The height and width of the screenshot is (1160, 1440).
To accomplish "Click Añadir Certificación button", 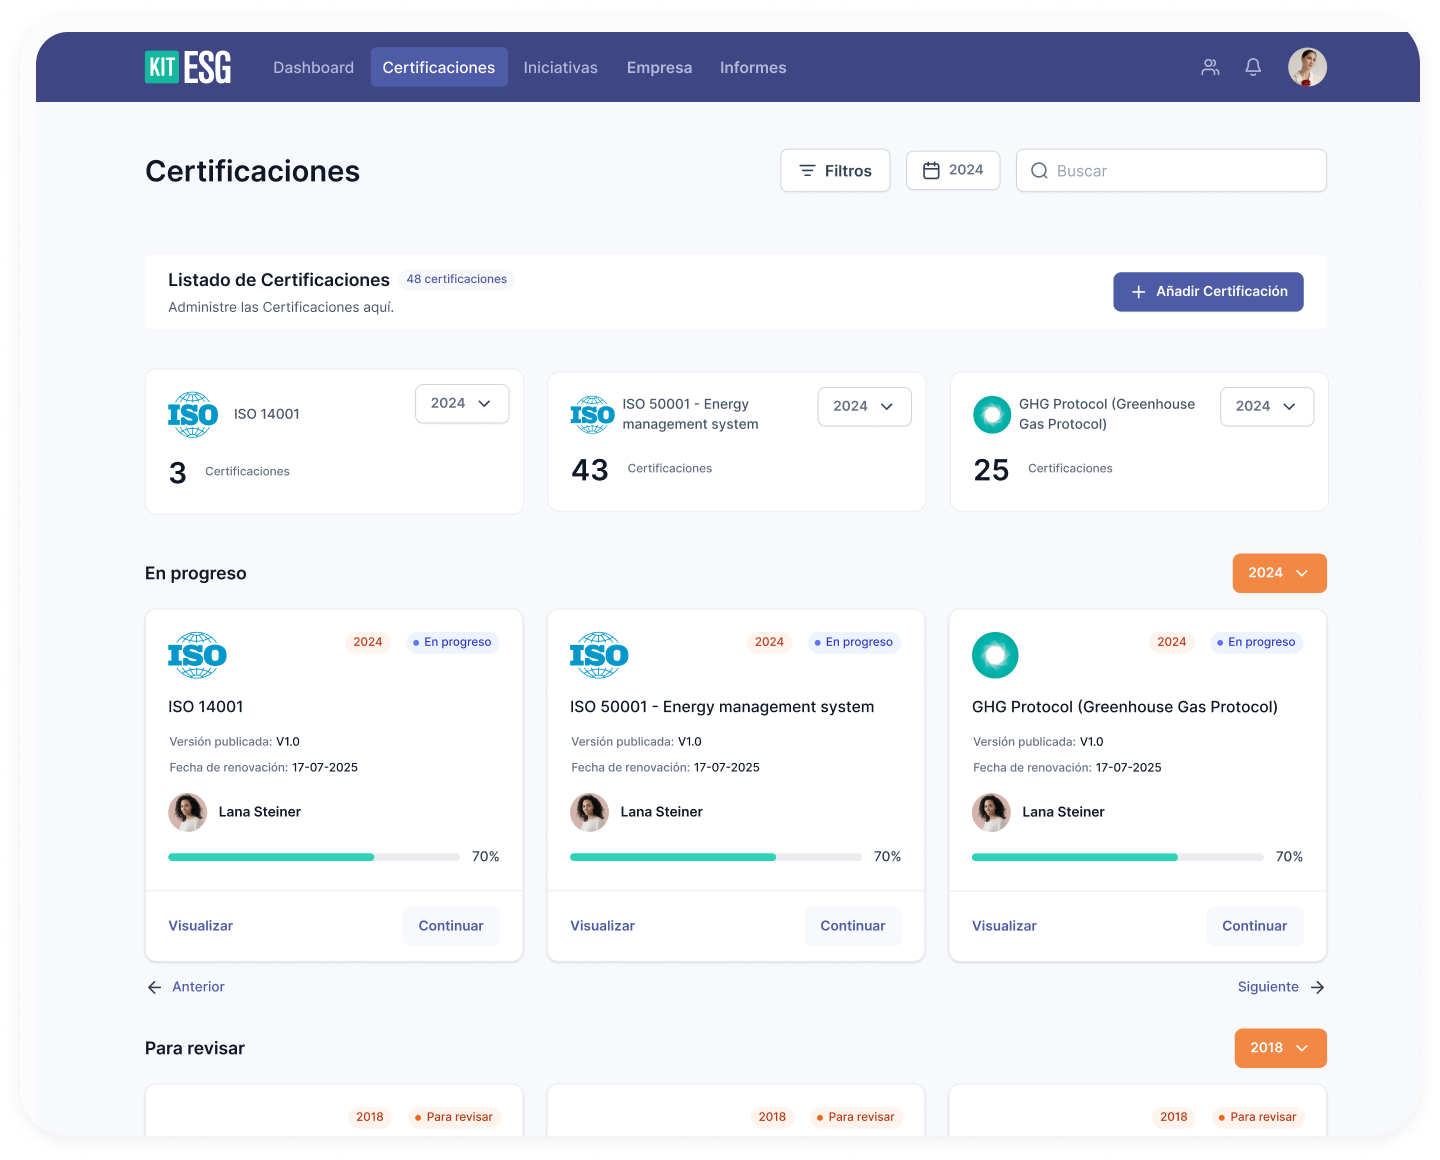I will (1208, 292).
